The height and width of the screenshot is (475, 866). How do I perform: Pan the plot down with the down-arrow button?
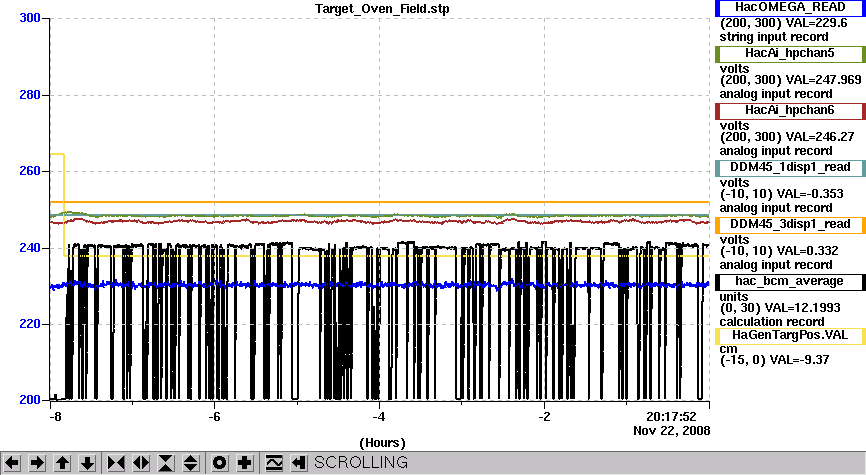87,462
